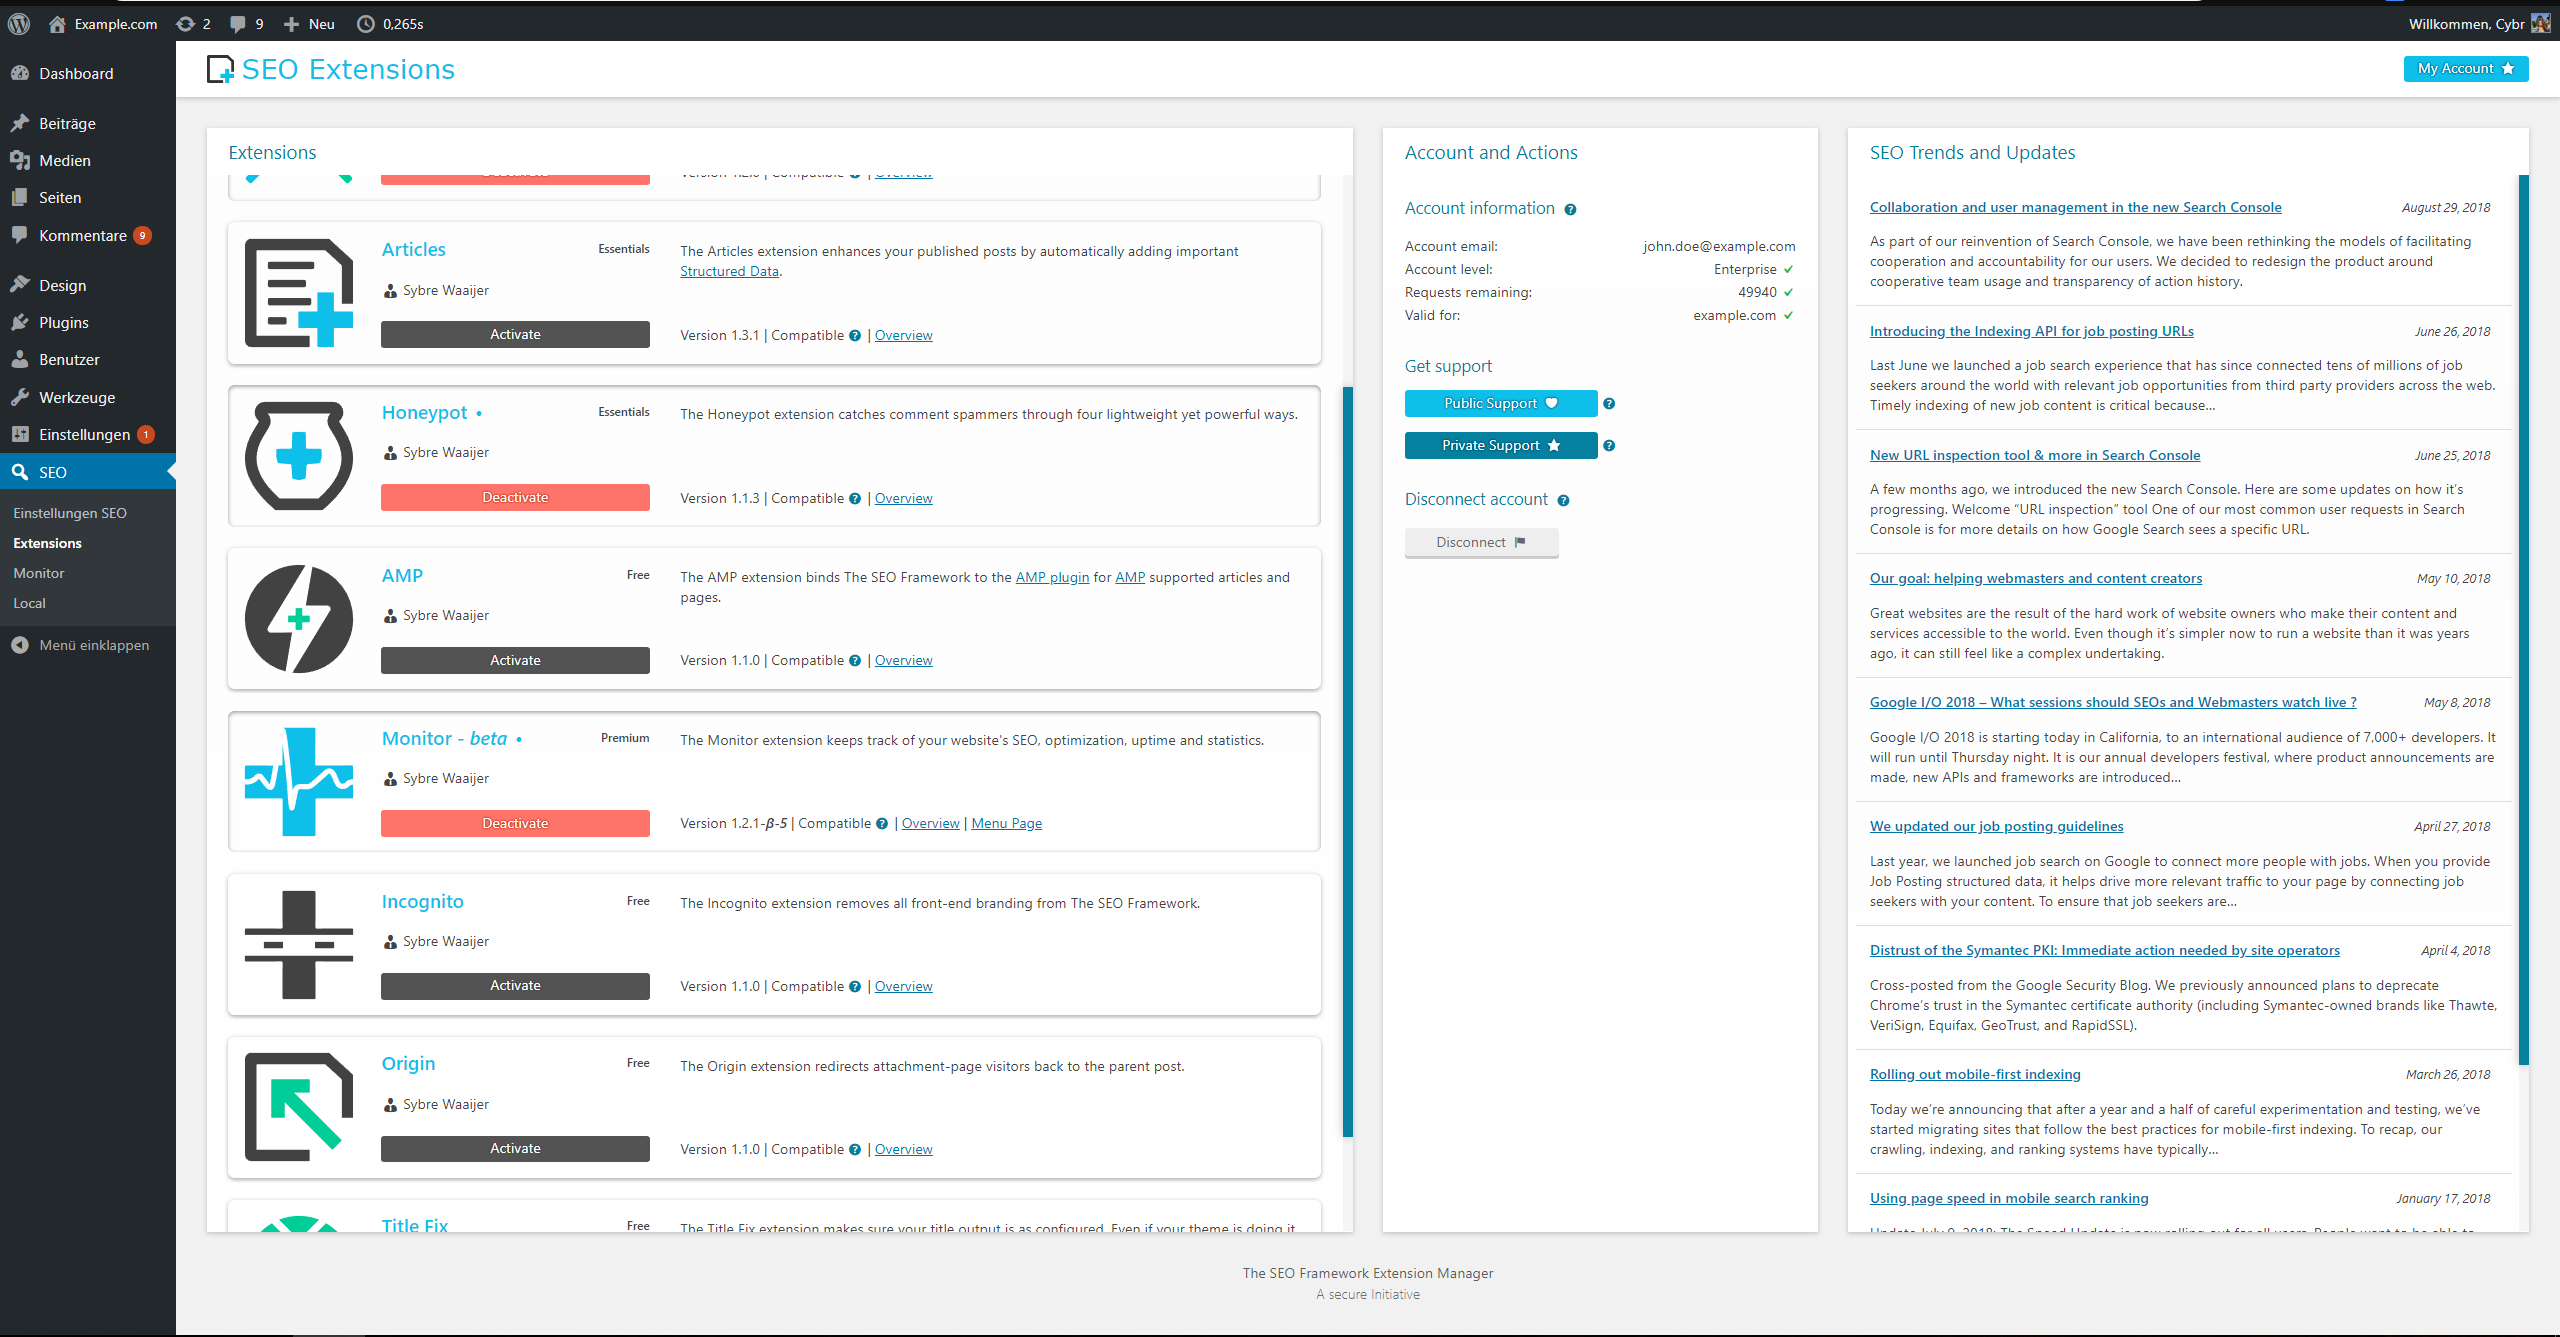
Task: Click help icon next to Private Support
Action: pyautogui.click(x=1609, y=446)
